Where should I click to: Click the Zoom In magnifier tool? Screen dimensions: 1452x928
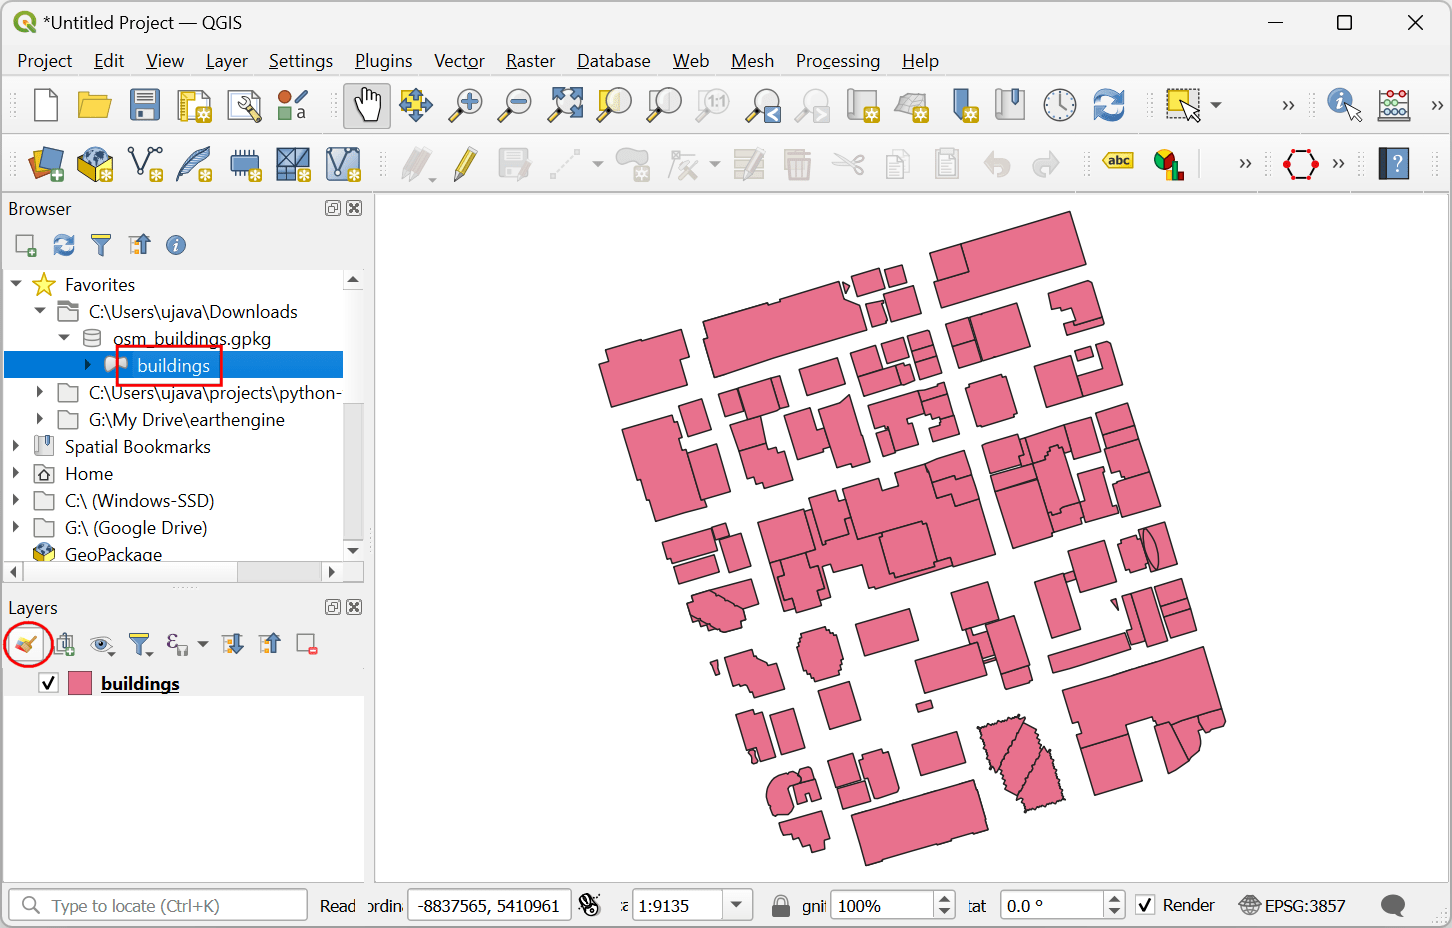465,105
